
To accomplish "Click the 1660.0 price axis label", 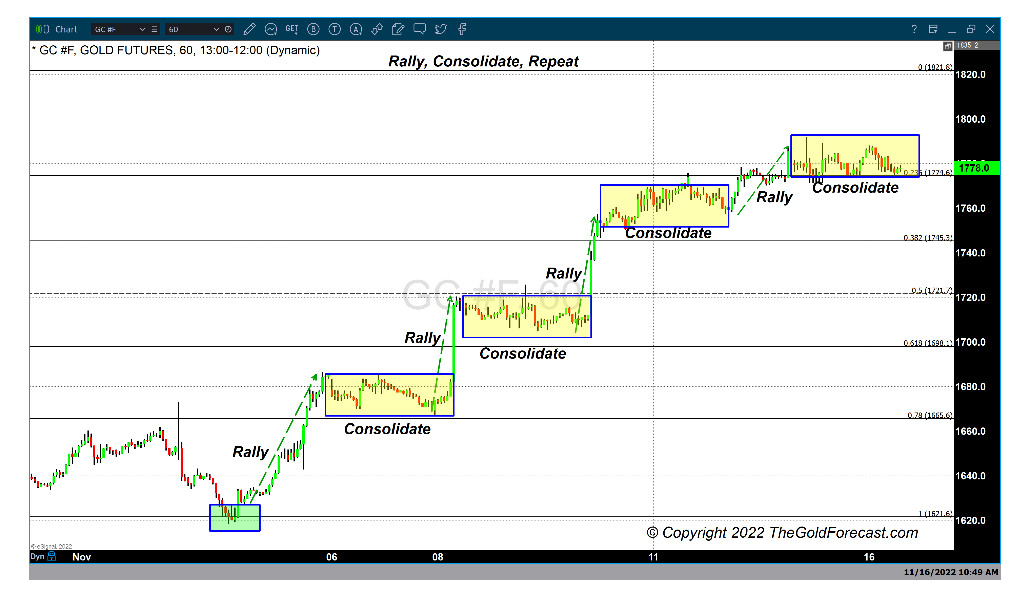I will (970, 431).
